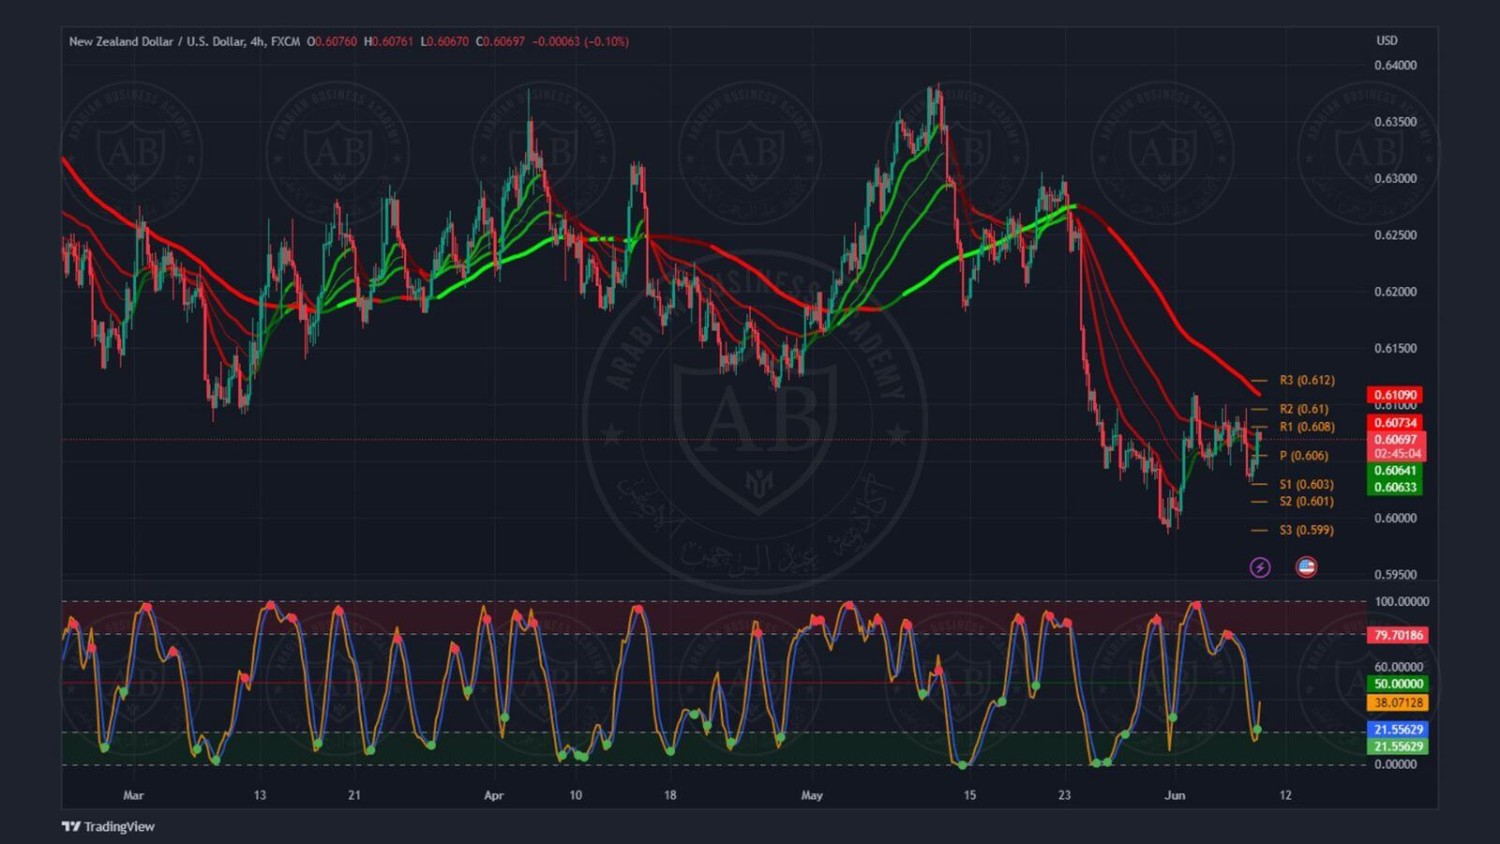This screenshot has height=844, width=1500.
Task: Click the Apr date on time axis
Action: (493, 796)
